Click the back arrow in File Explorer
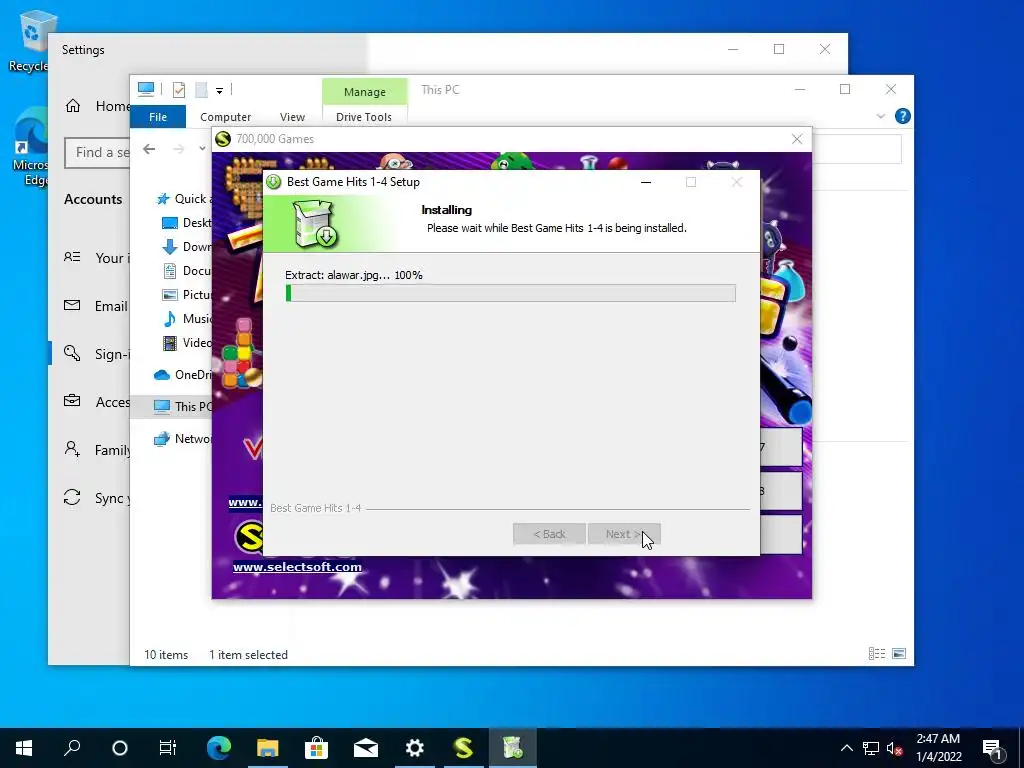The height and width of the screenshot is (768, 1024). tap(149, 149)
